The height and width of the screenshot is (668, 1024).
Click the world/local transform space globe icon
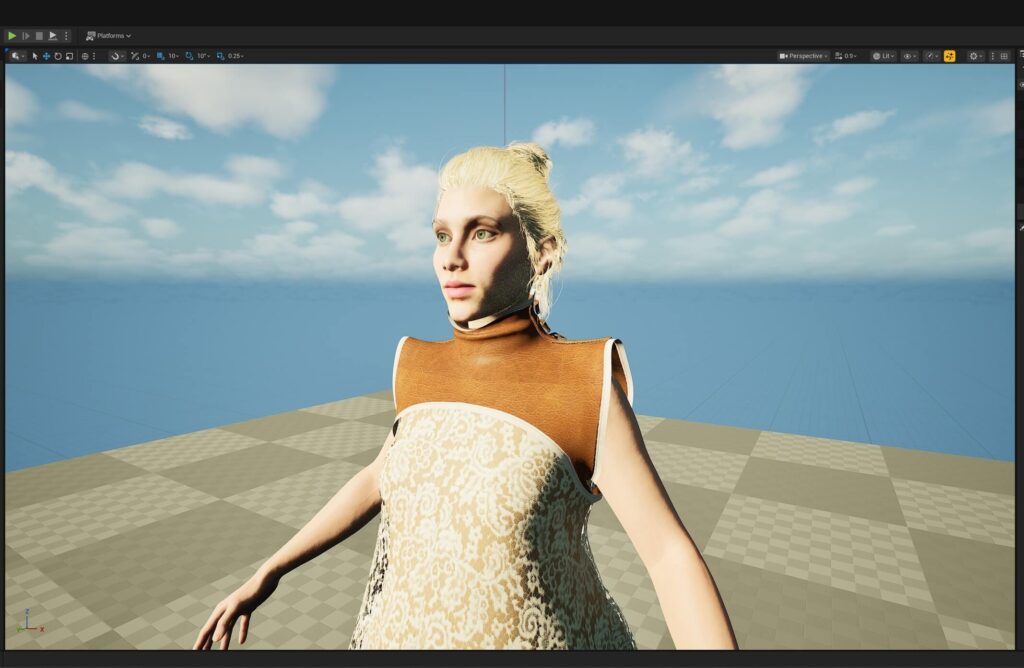point(85,56)
